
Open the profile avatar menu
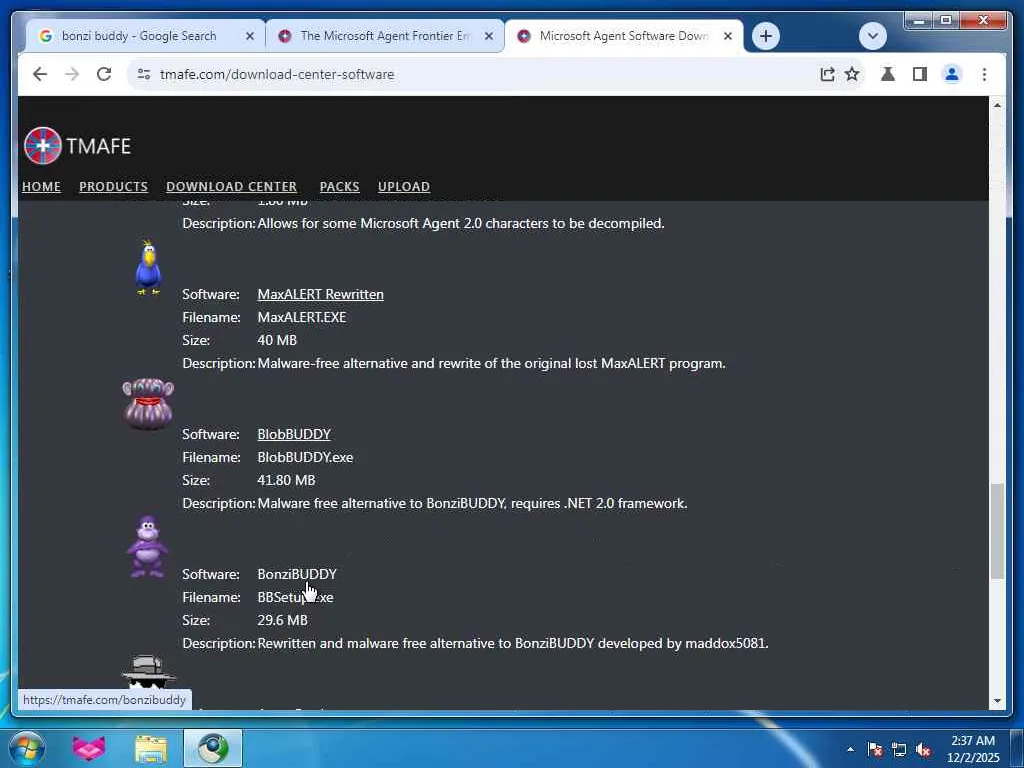click(x=952, y=74)
